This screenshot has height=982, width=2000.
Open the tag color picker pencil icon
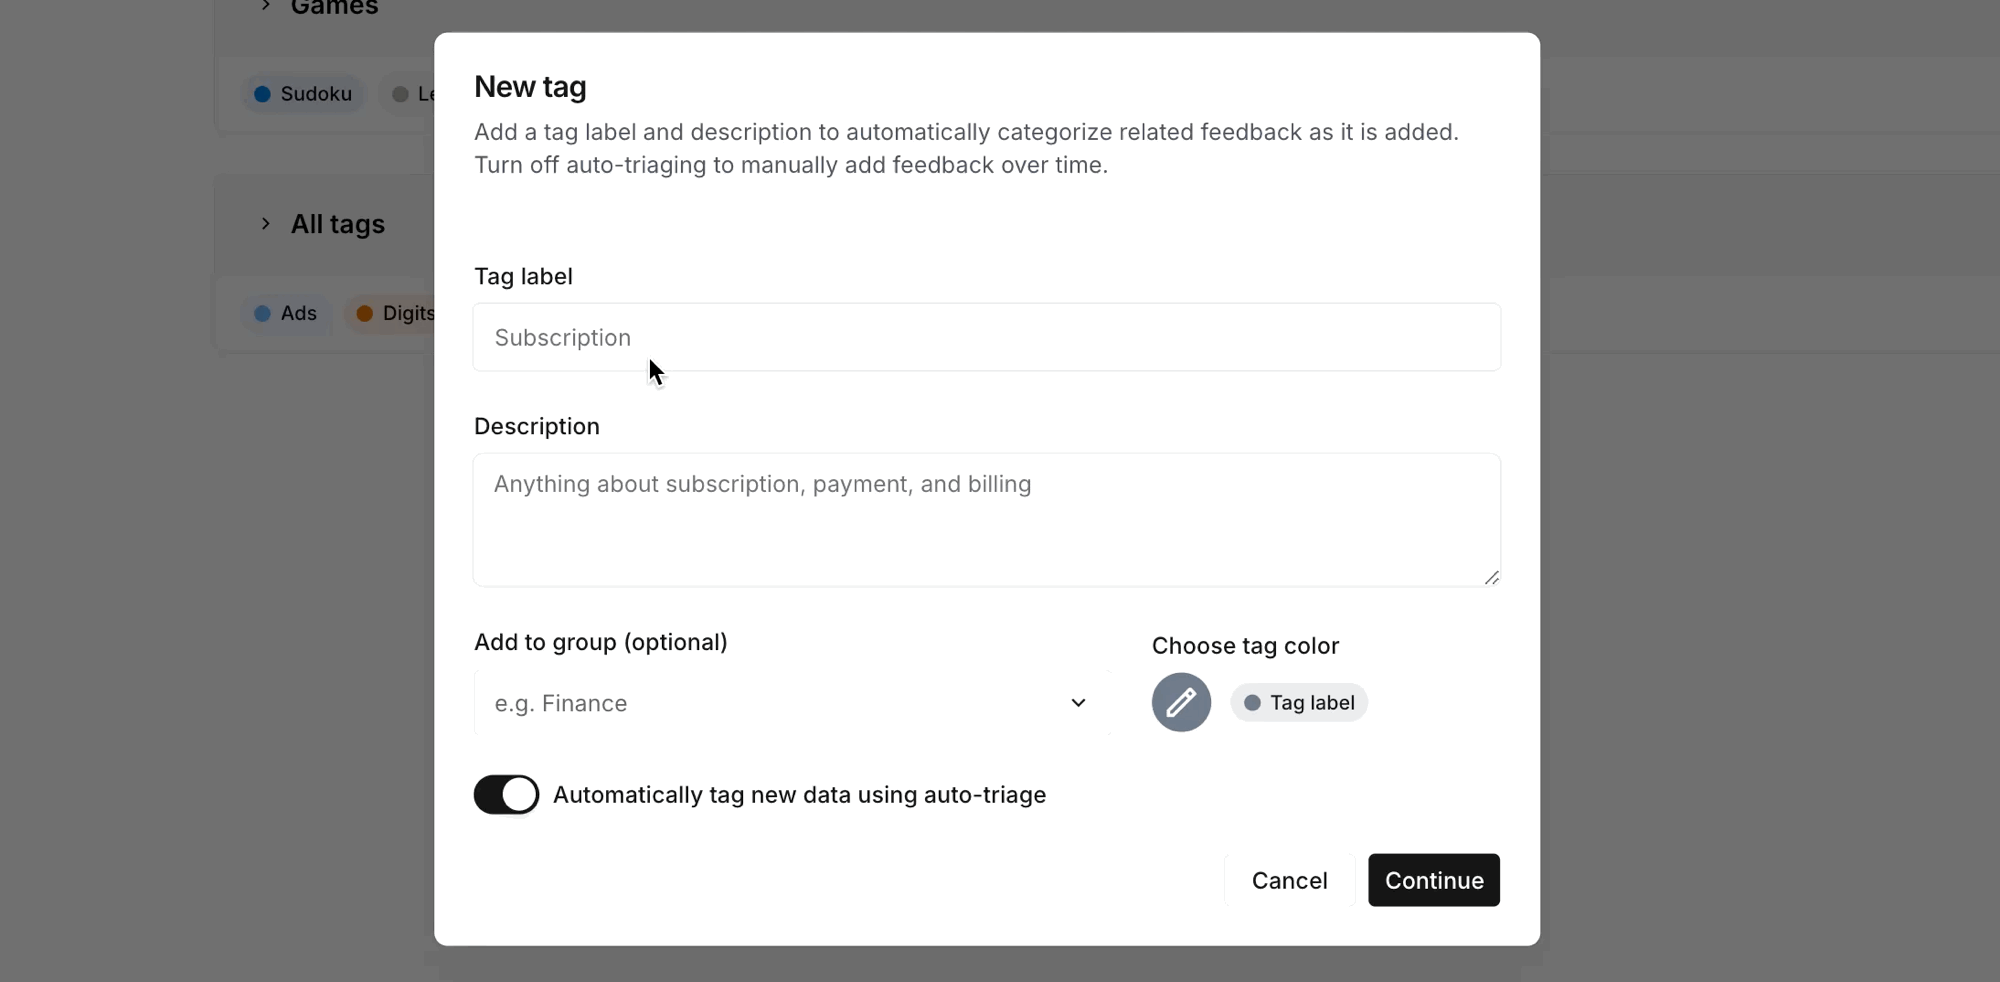(x=1181, y=702)
